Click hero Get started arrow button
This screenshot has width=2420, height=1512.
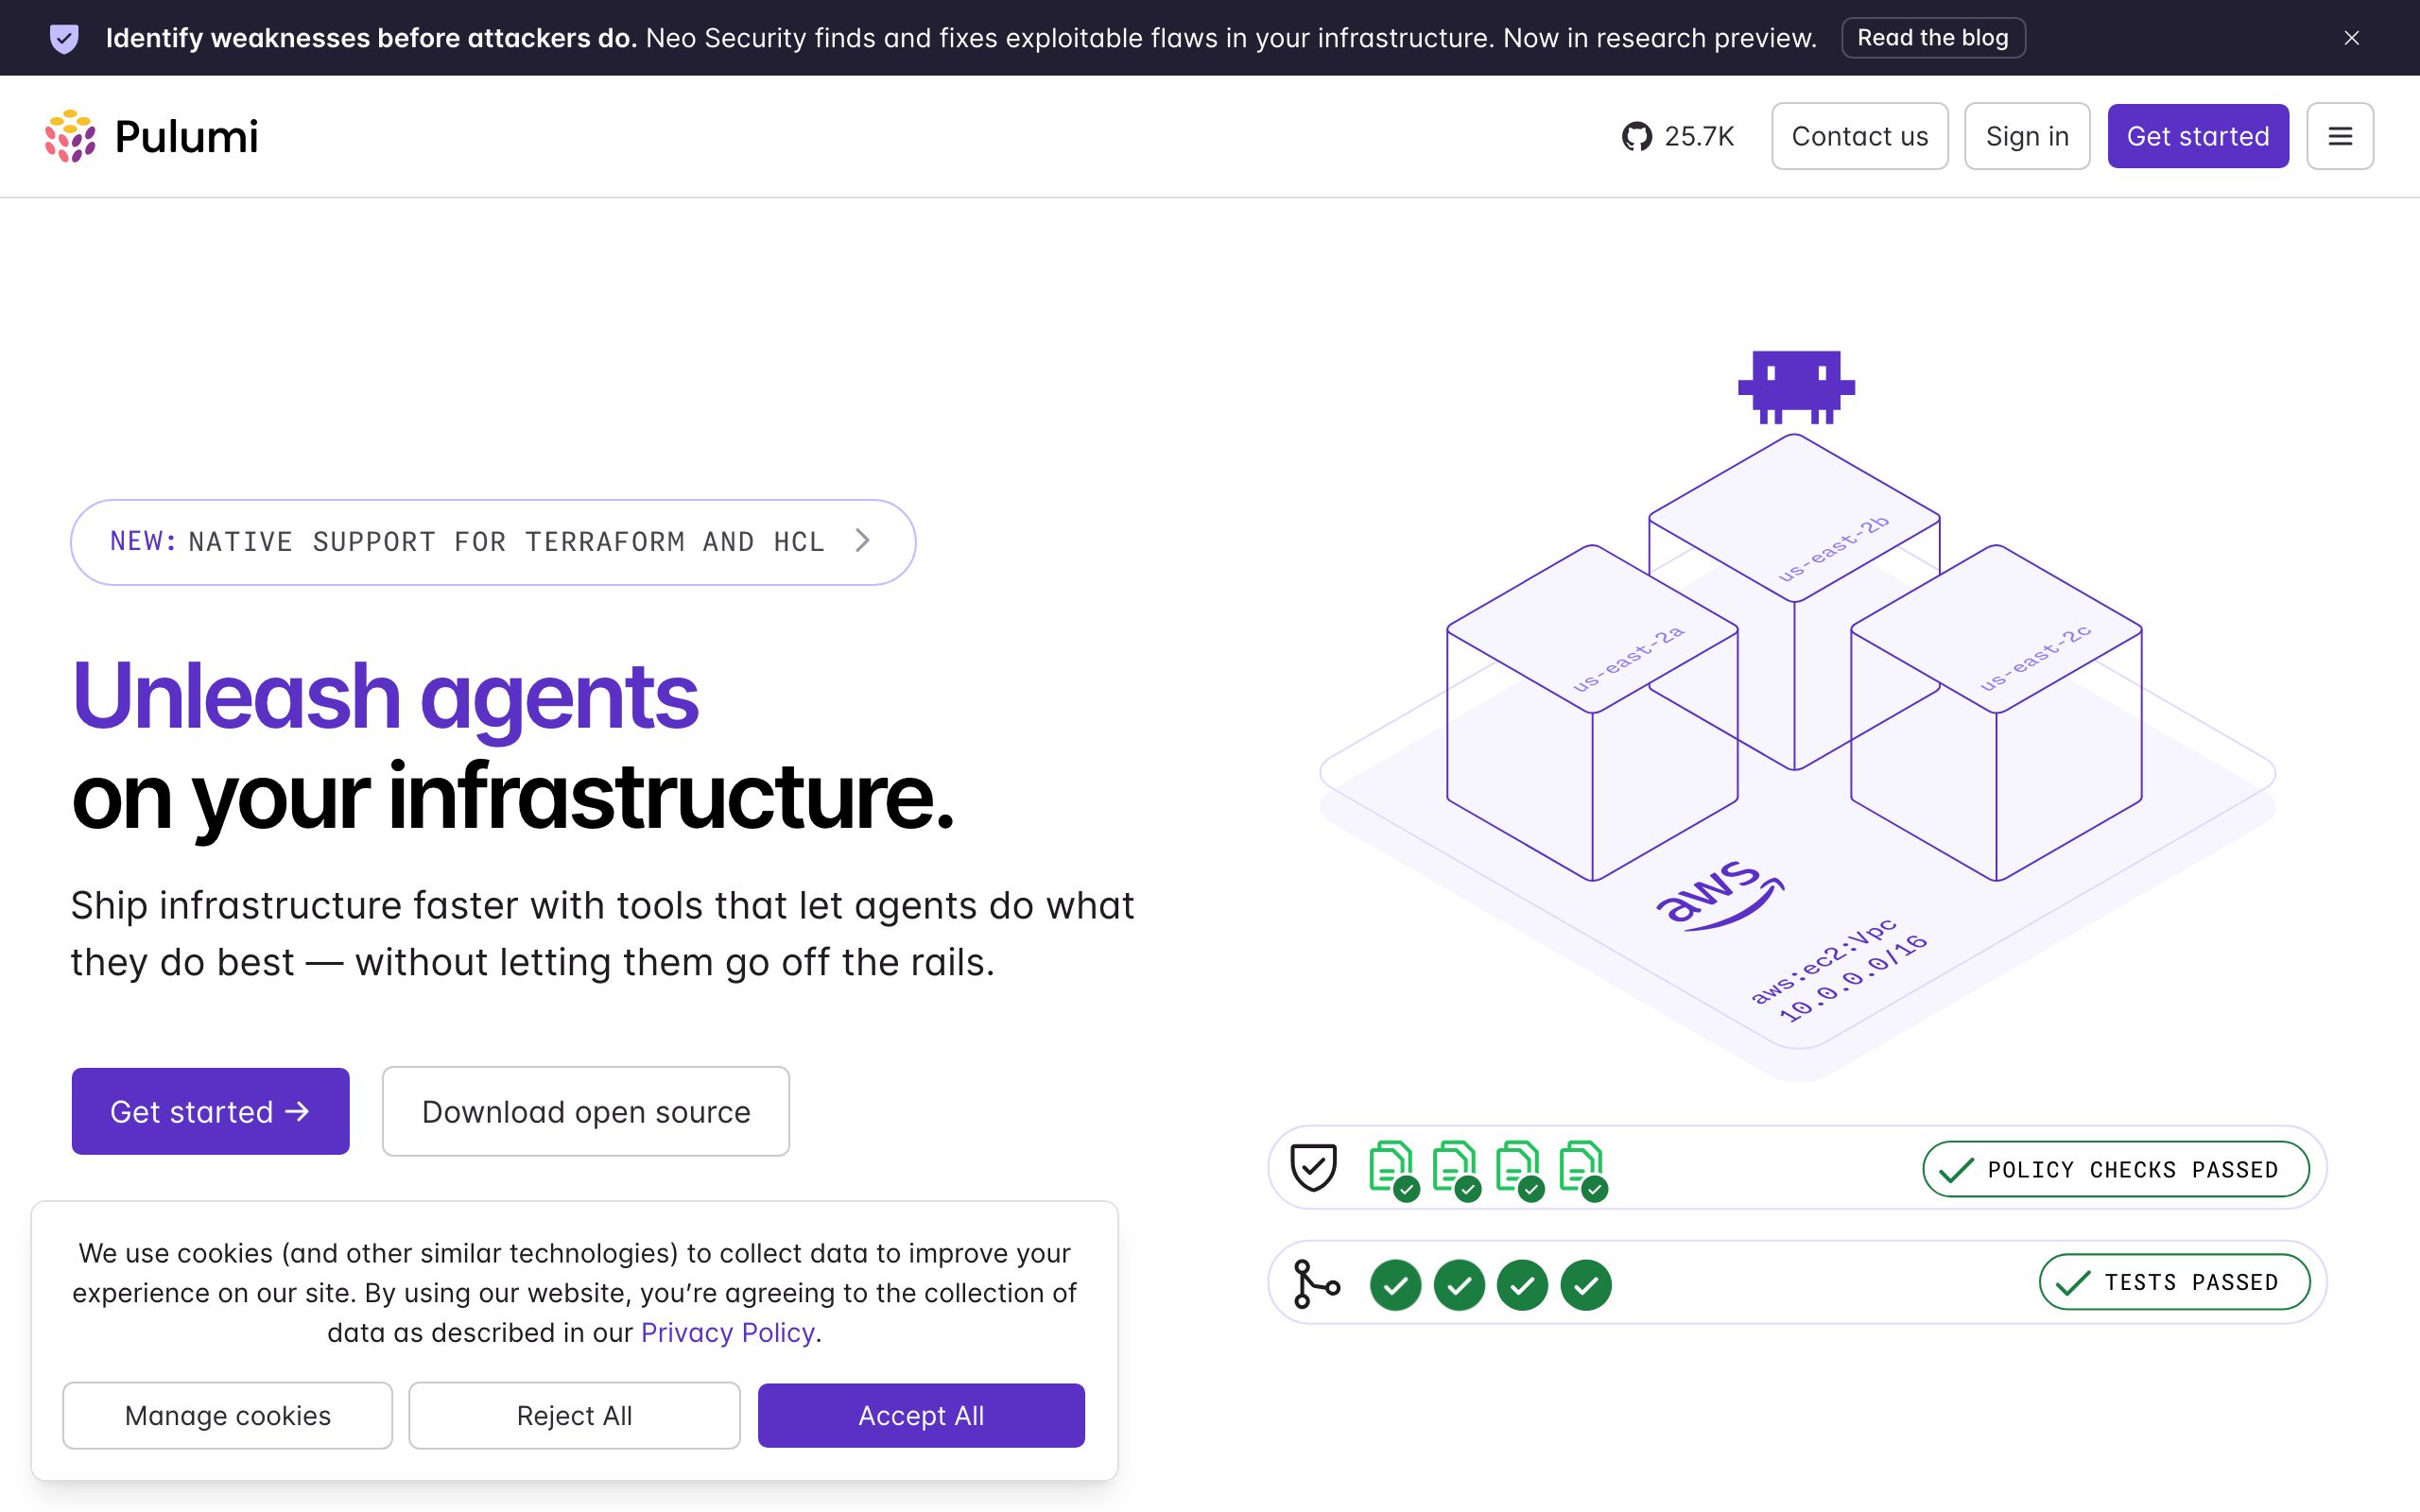210,1111
